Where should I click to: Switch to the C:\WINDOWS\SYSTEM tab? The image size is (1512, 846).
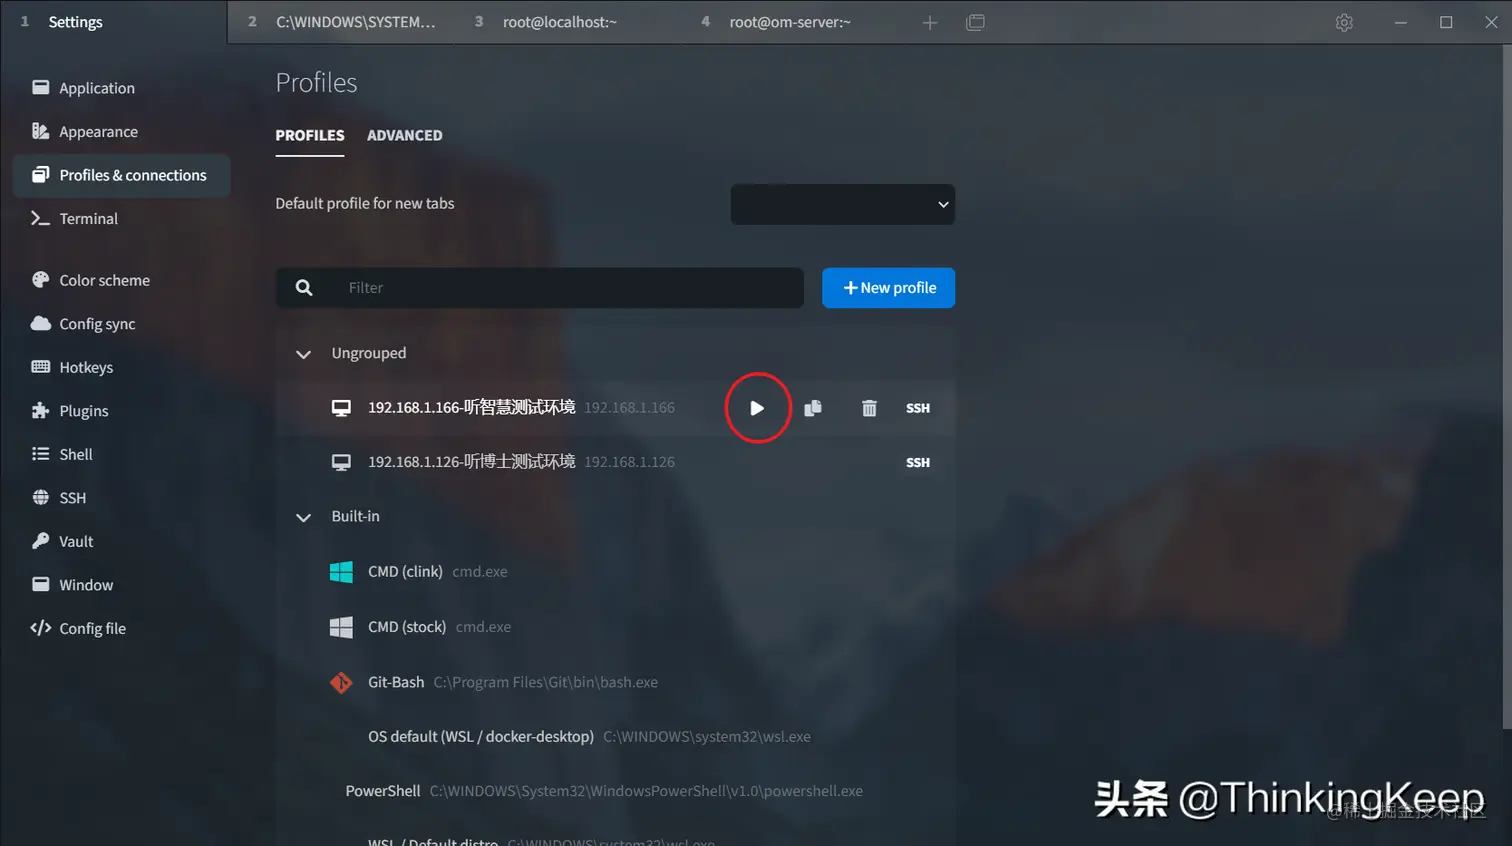(x=341, y=22)
